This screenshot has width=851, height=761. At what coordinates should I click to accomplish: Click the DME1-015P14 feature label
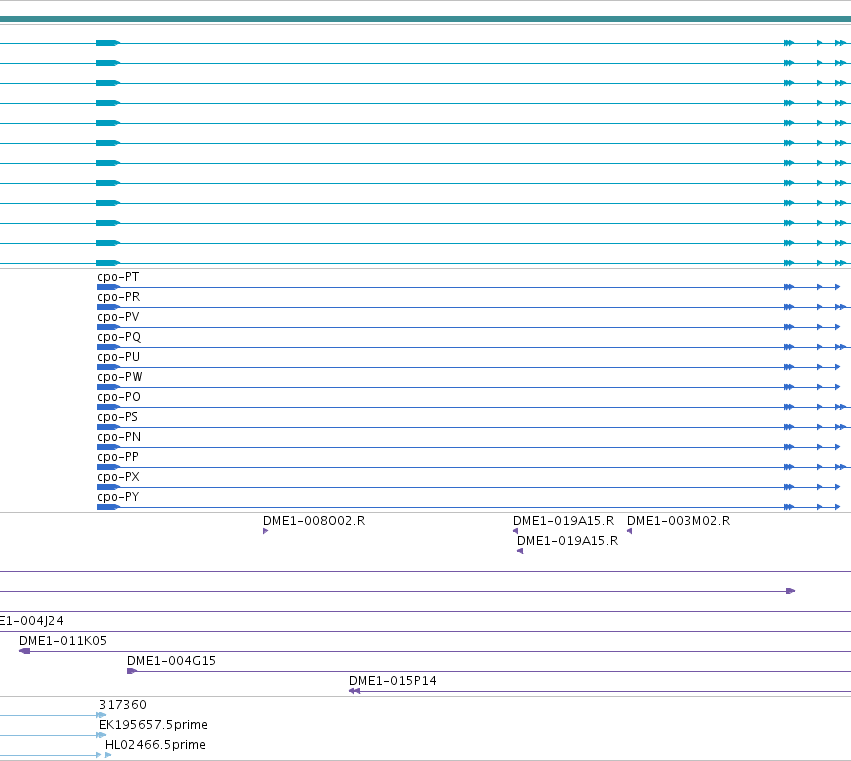392,681
